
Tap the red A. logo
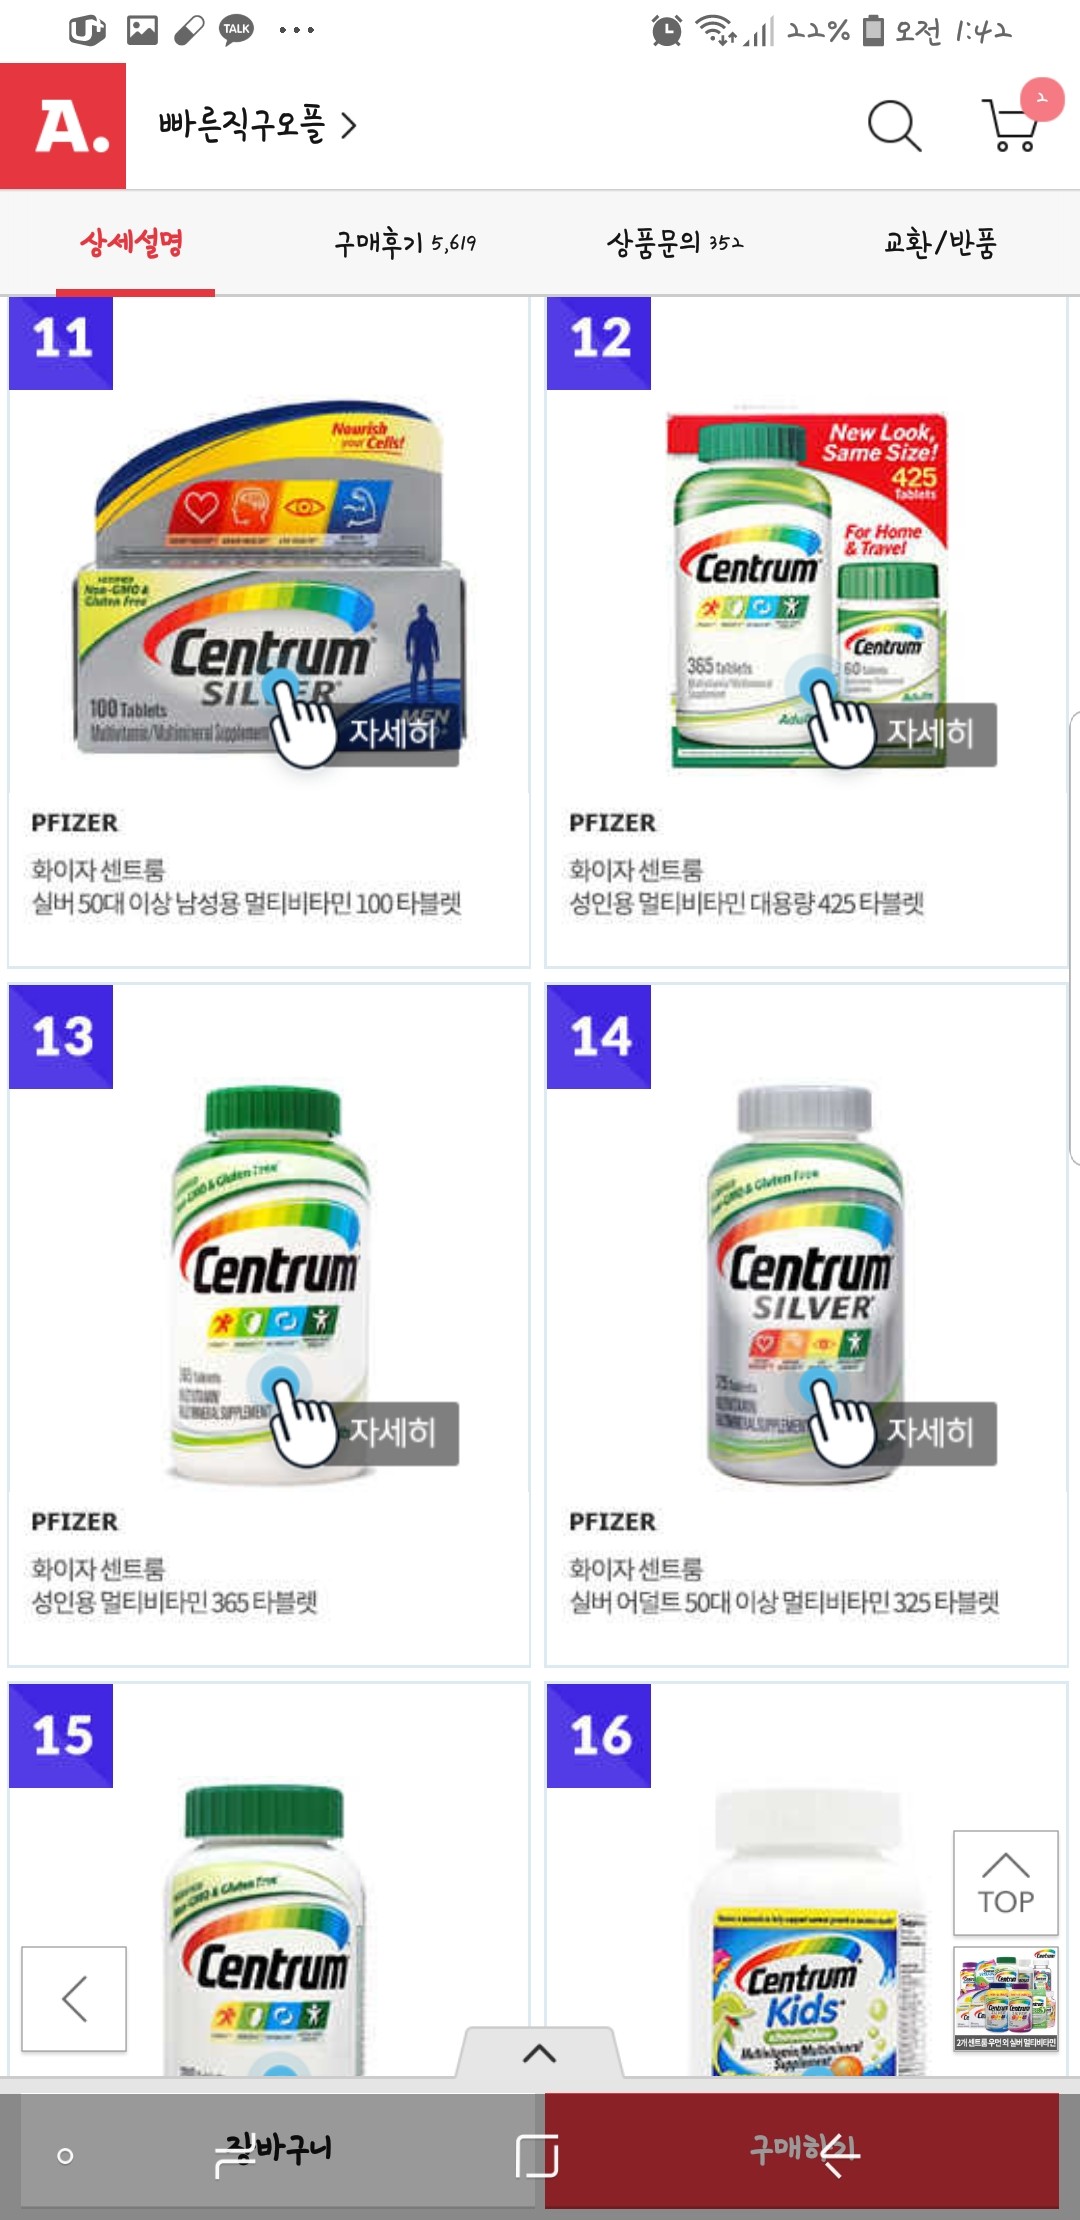coord(63,126)
